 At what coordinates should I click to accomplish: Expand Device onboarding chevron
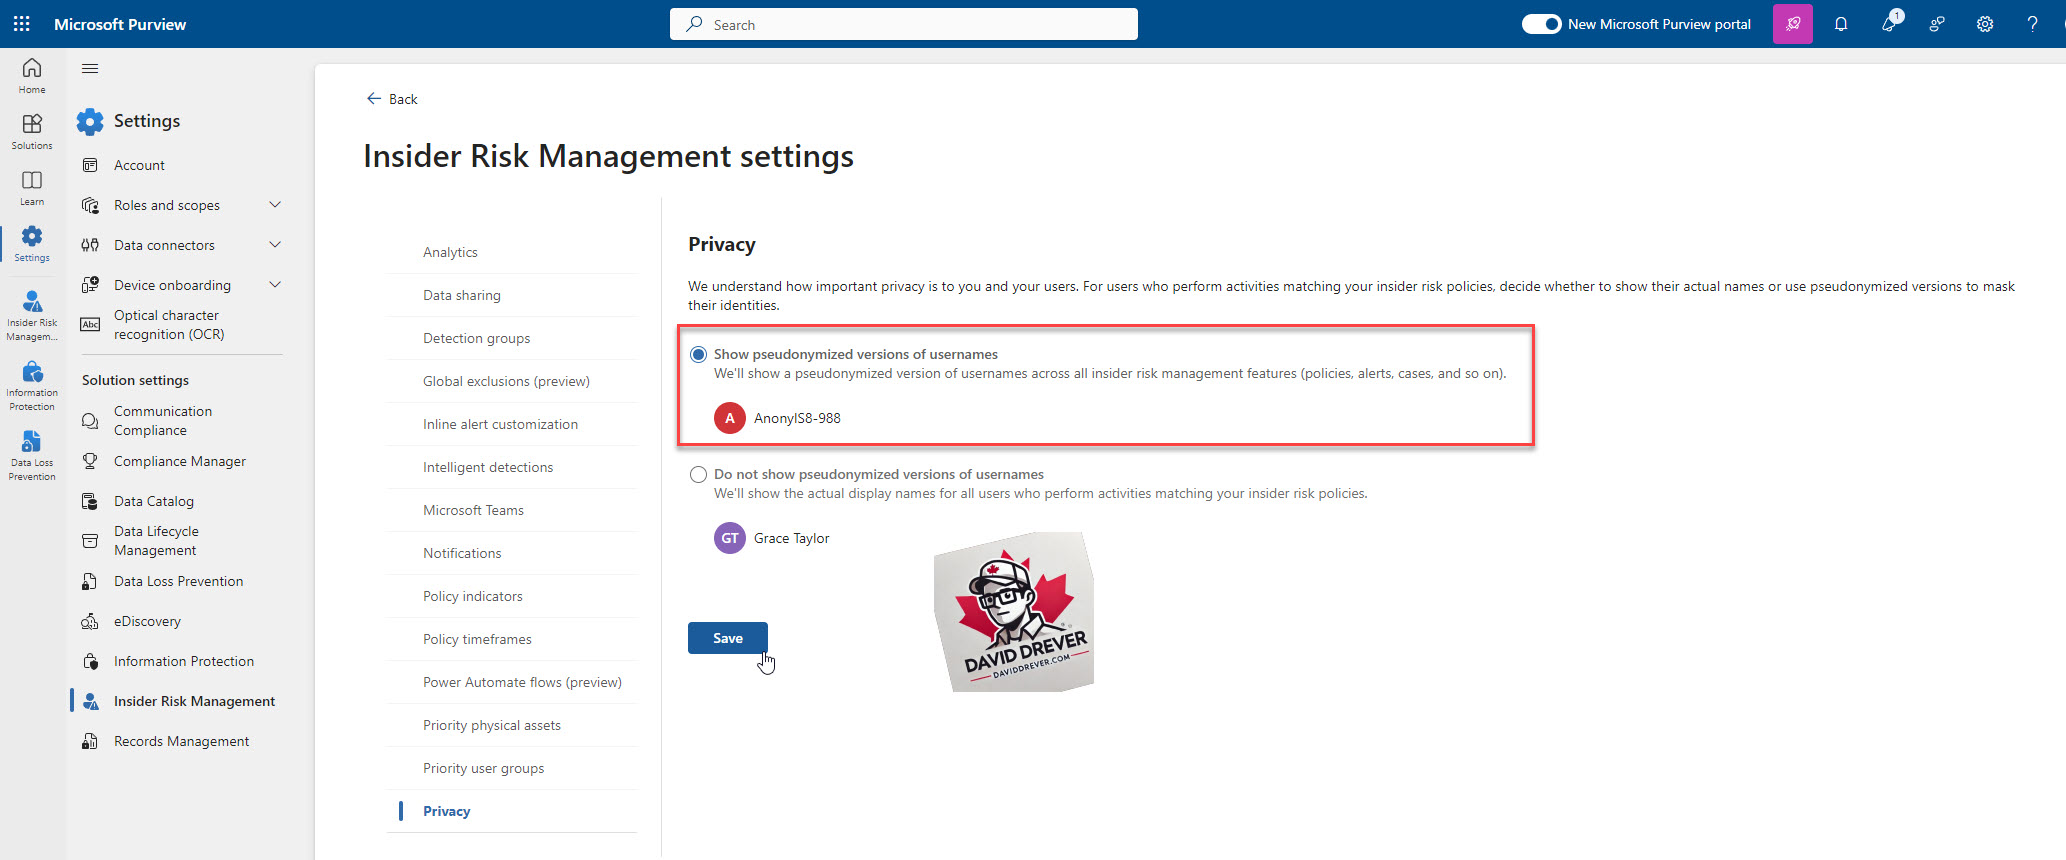(x=275, y=285)
